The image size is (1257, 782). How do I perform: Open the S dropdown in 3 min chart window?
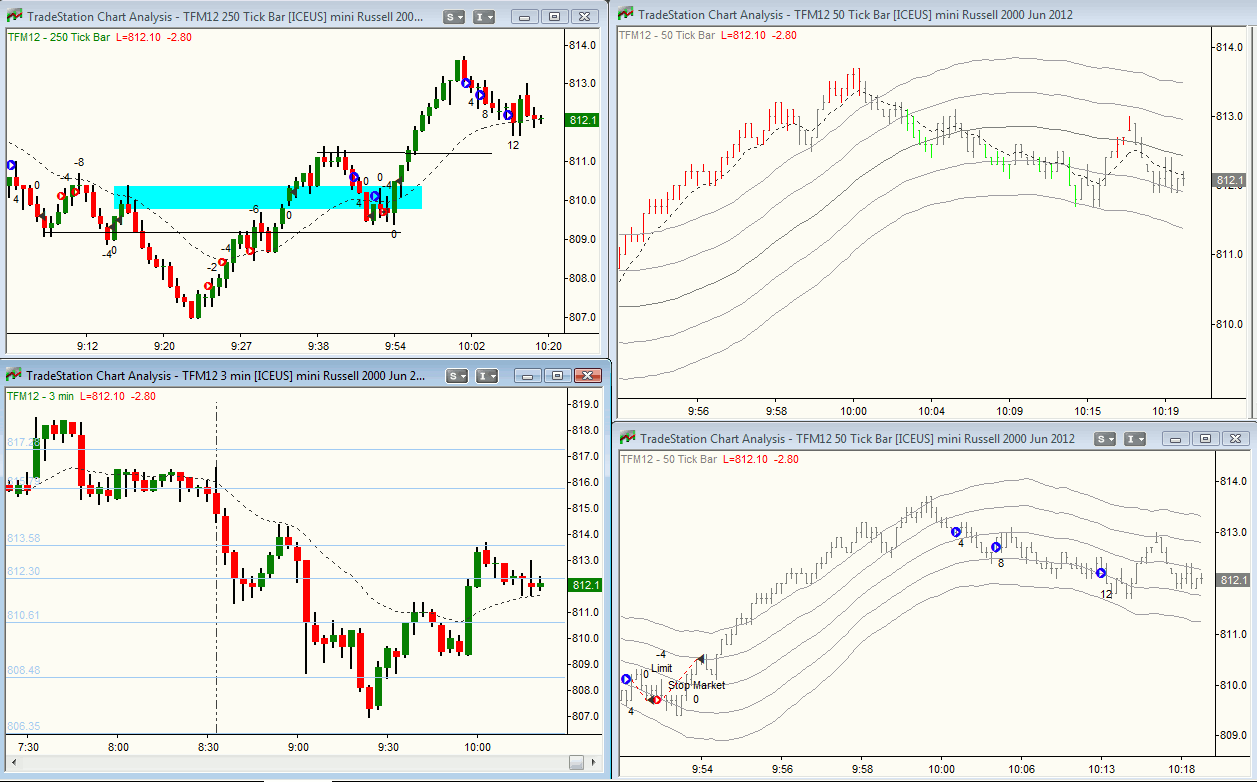coord(457,376)
